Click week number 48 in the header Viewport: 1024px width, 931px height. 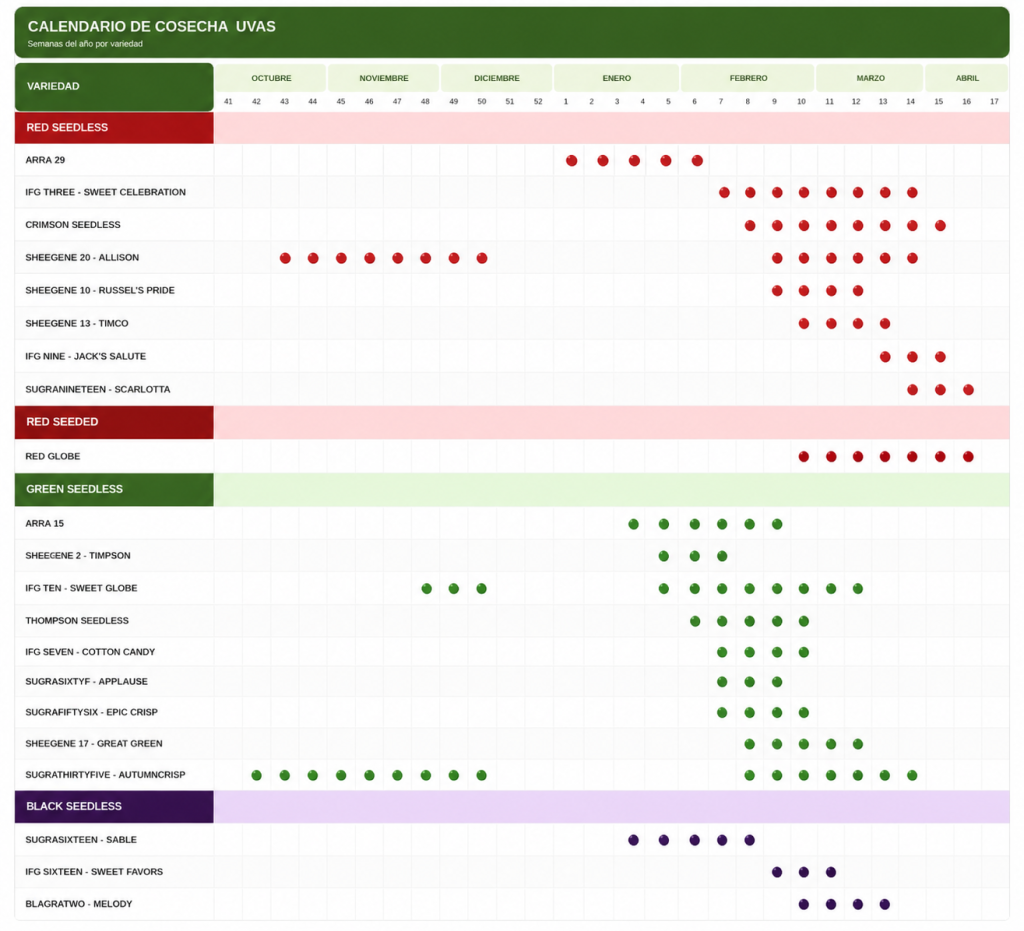coord(425,101)
